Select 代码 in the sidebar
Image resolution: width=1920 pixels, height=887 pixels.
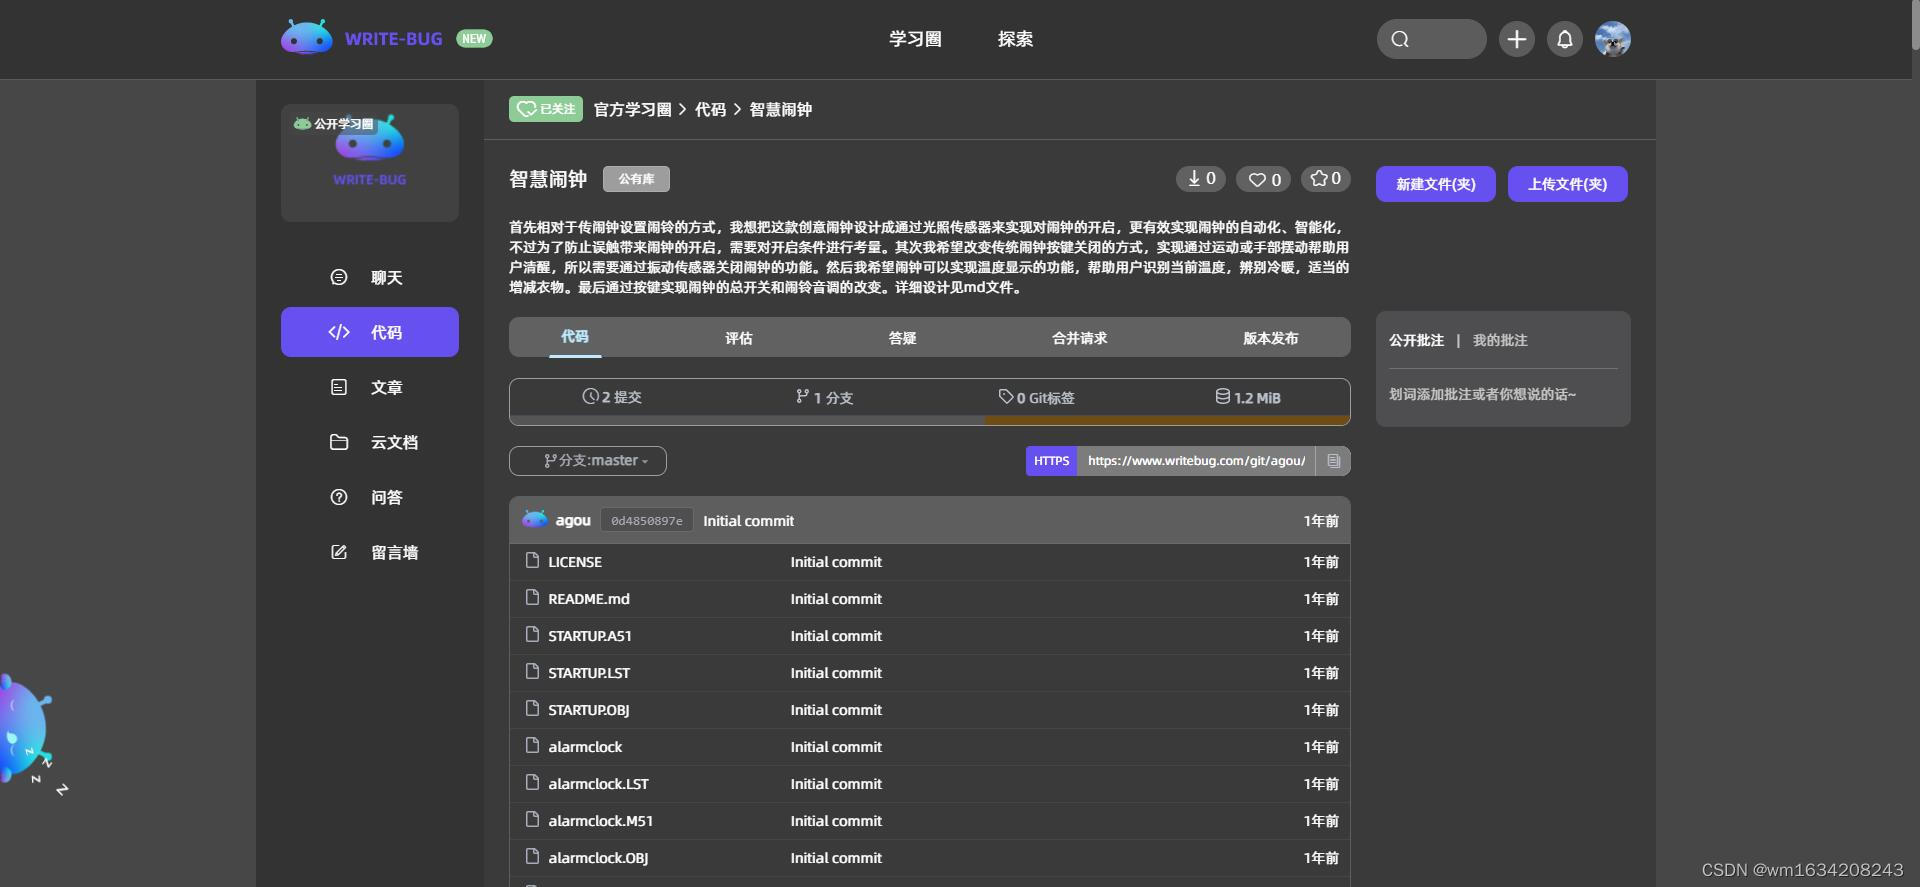tap(369, 332)
